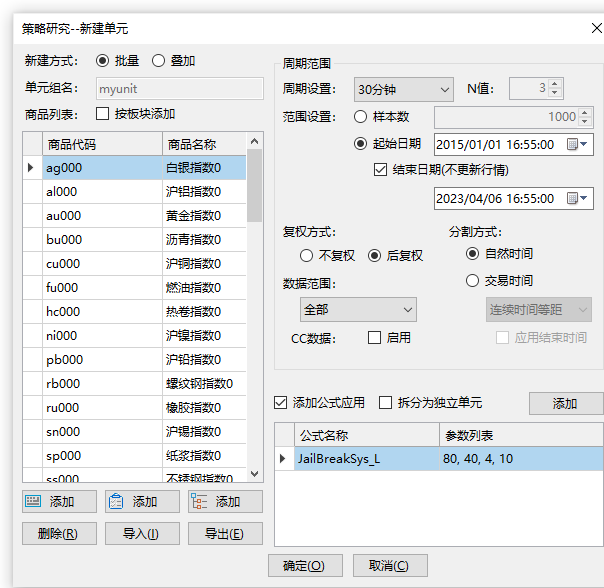Enable the 按板块添加 checkbox
The image size is (604, 588).
(x=103, y=114)
